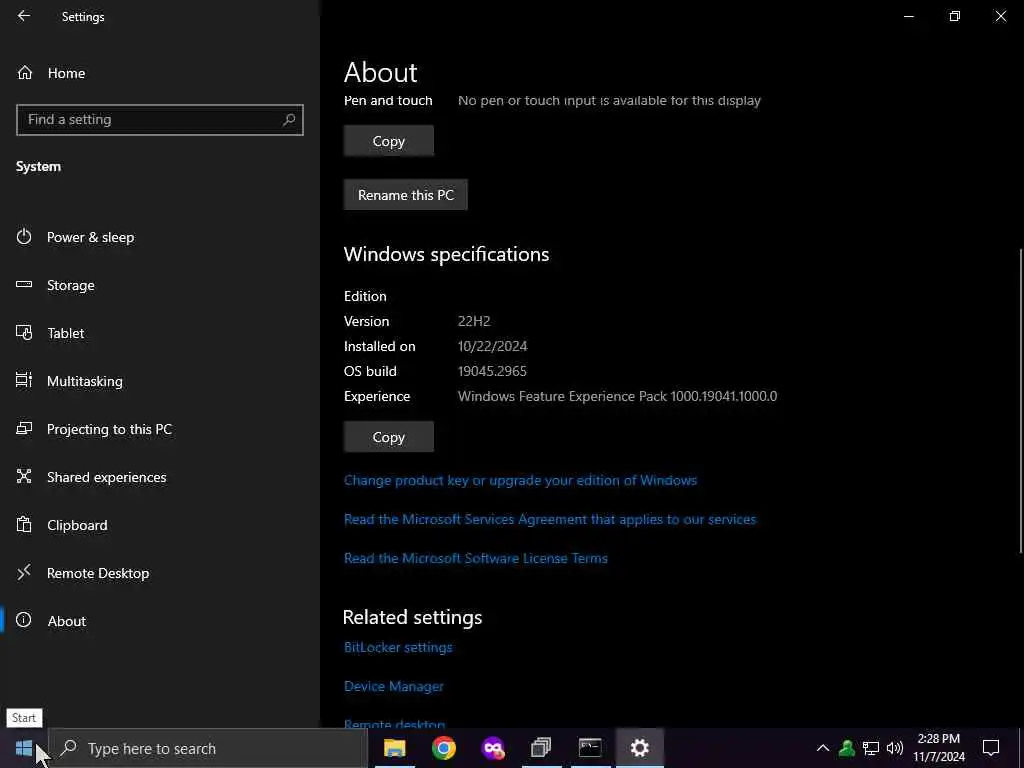
Task: Open File Explorer from taskbar
Action: [x=394, y=748]
